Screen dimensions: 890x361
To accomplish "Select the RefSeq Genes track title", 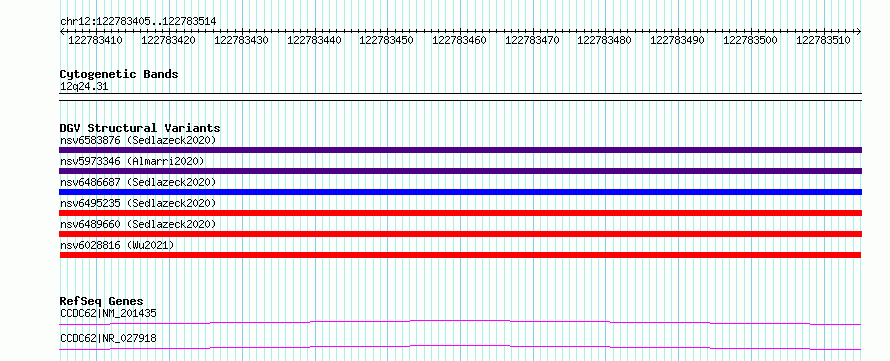I will point(102,301).
